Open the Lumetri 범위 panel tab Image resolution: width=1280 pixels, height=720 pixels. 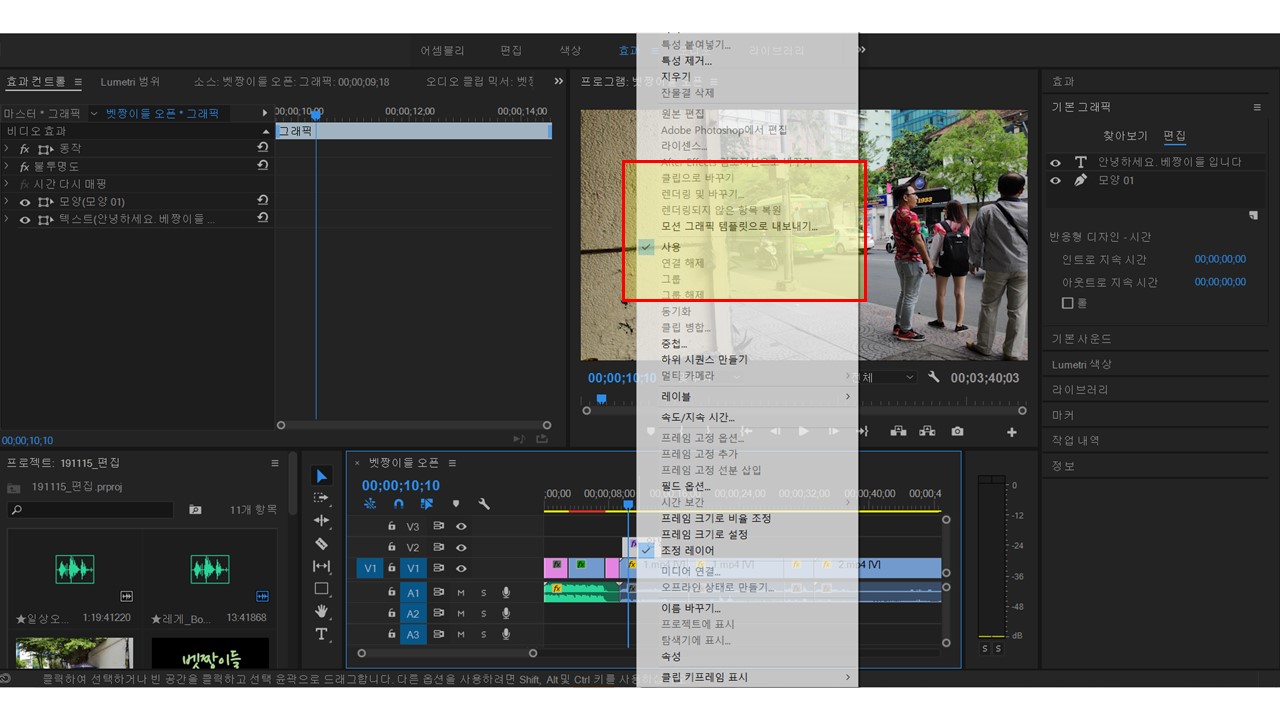(130, 82)
